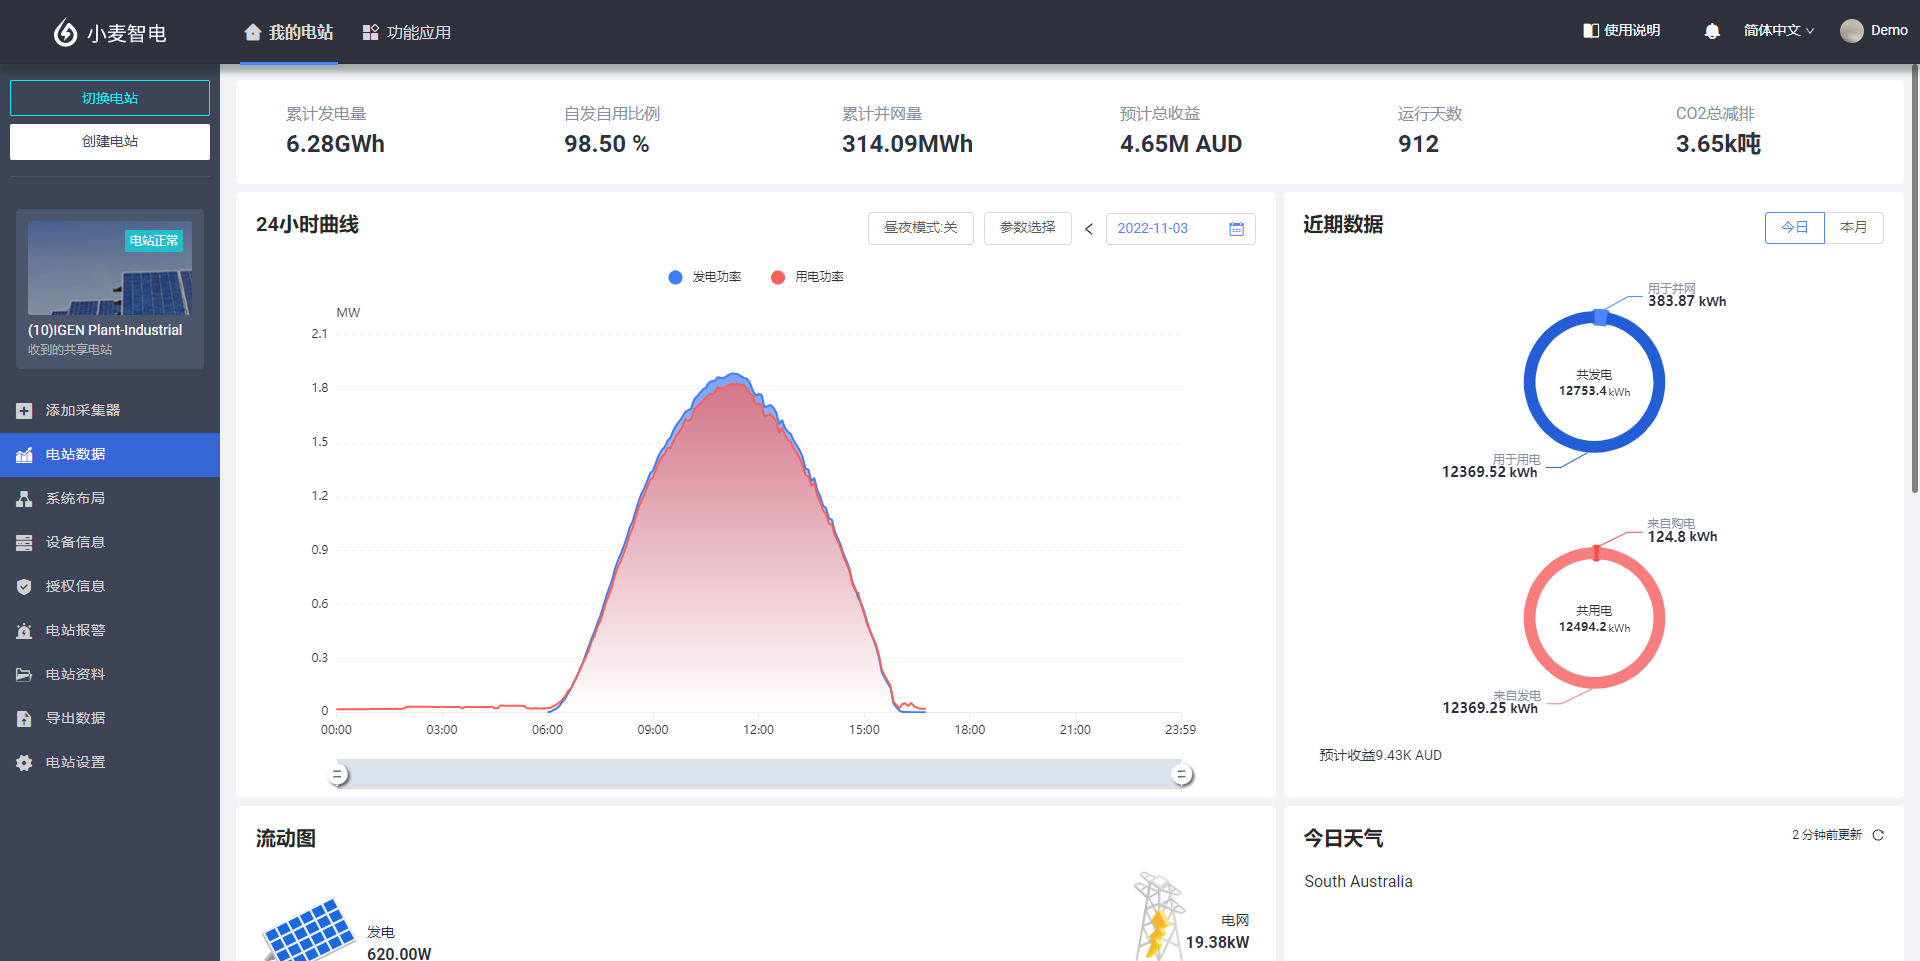1920x961 pixels.
Task: Select the 本月 tab in 近期数据
Action: coord(1853,228)
